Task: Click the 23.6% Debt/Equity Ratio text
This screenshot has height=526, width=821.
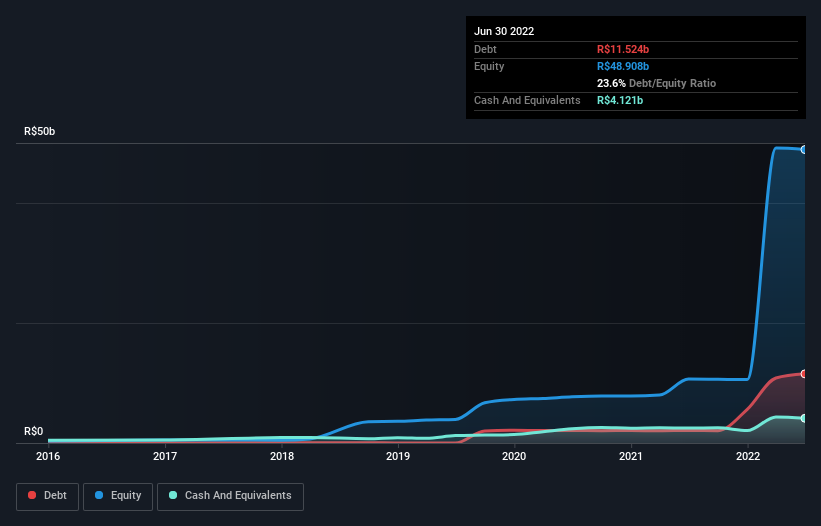Action: [x=656, y=83]
